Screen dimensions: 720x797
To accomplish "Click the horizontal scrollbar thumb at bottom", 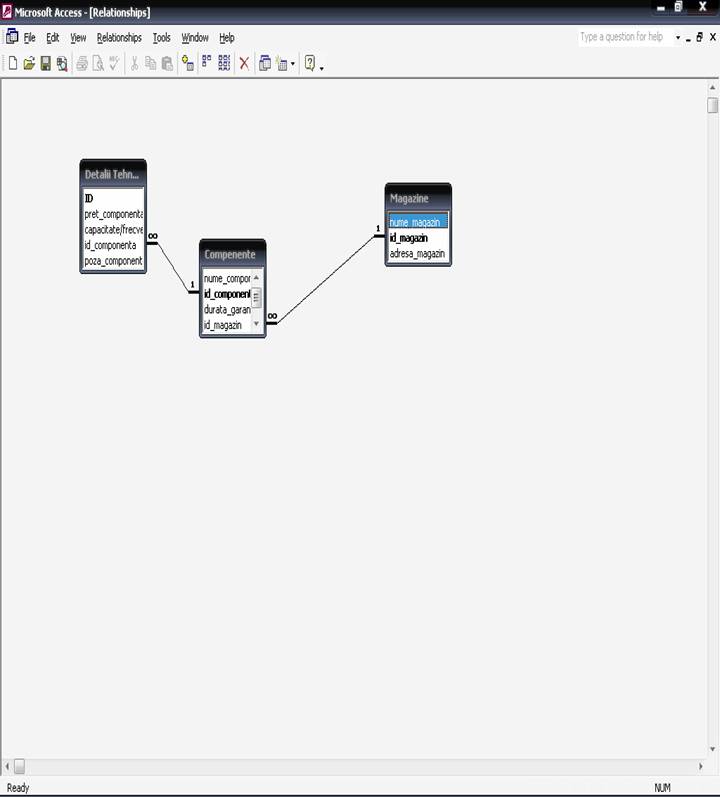I will tap(18, 766).
